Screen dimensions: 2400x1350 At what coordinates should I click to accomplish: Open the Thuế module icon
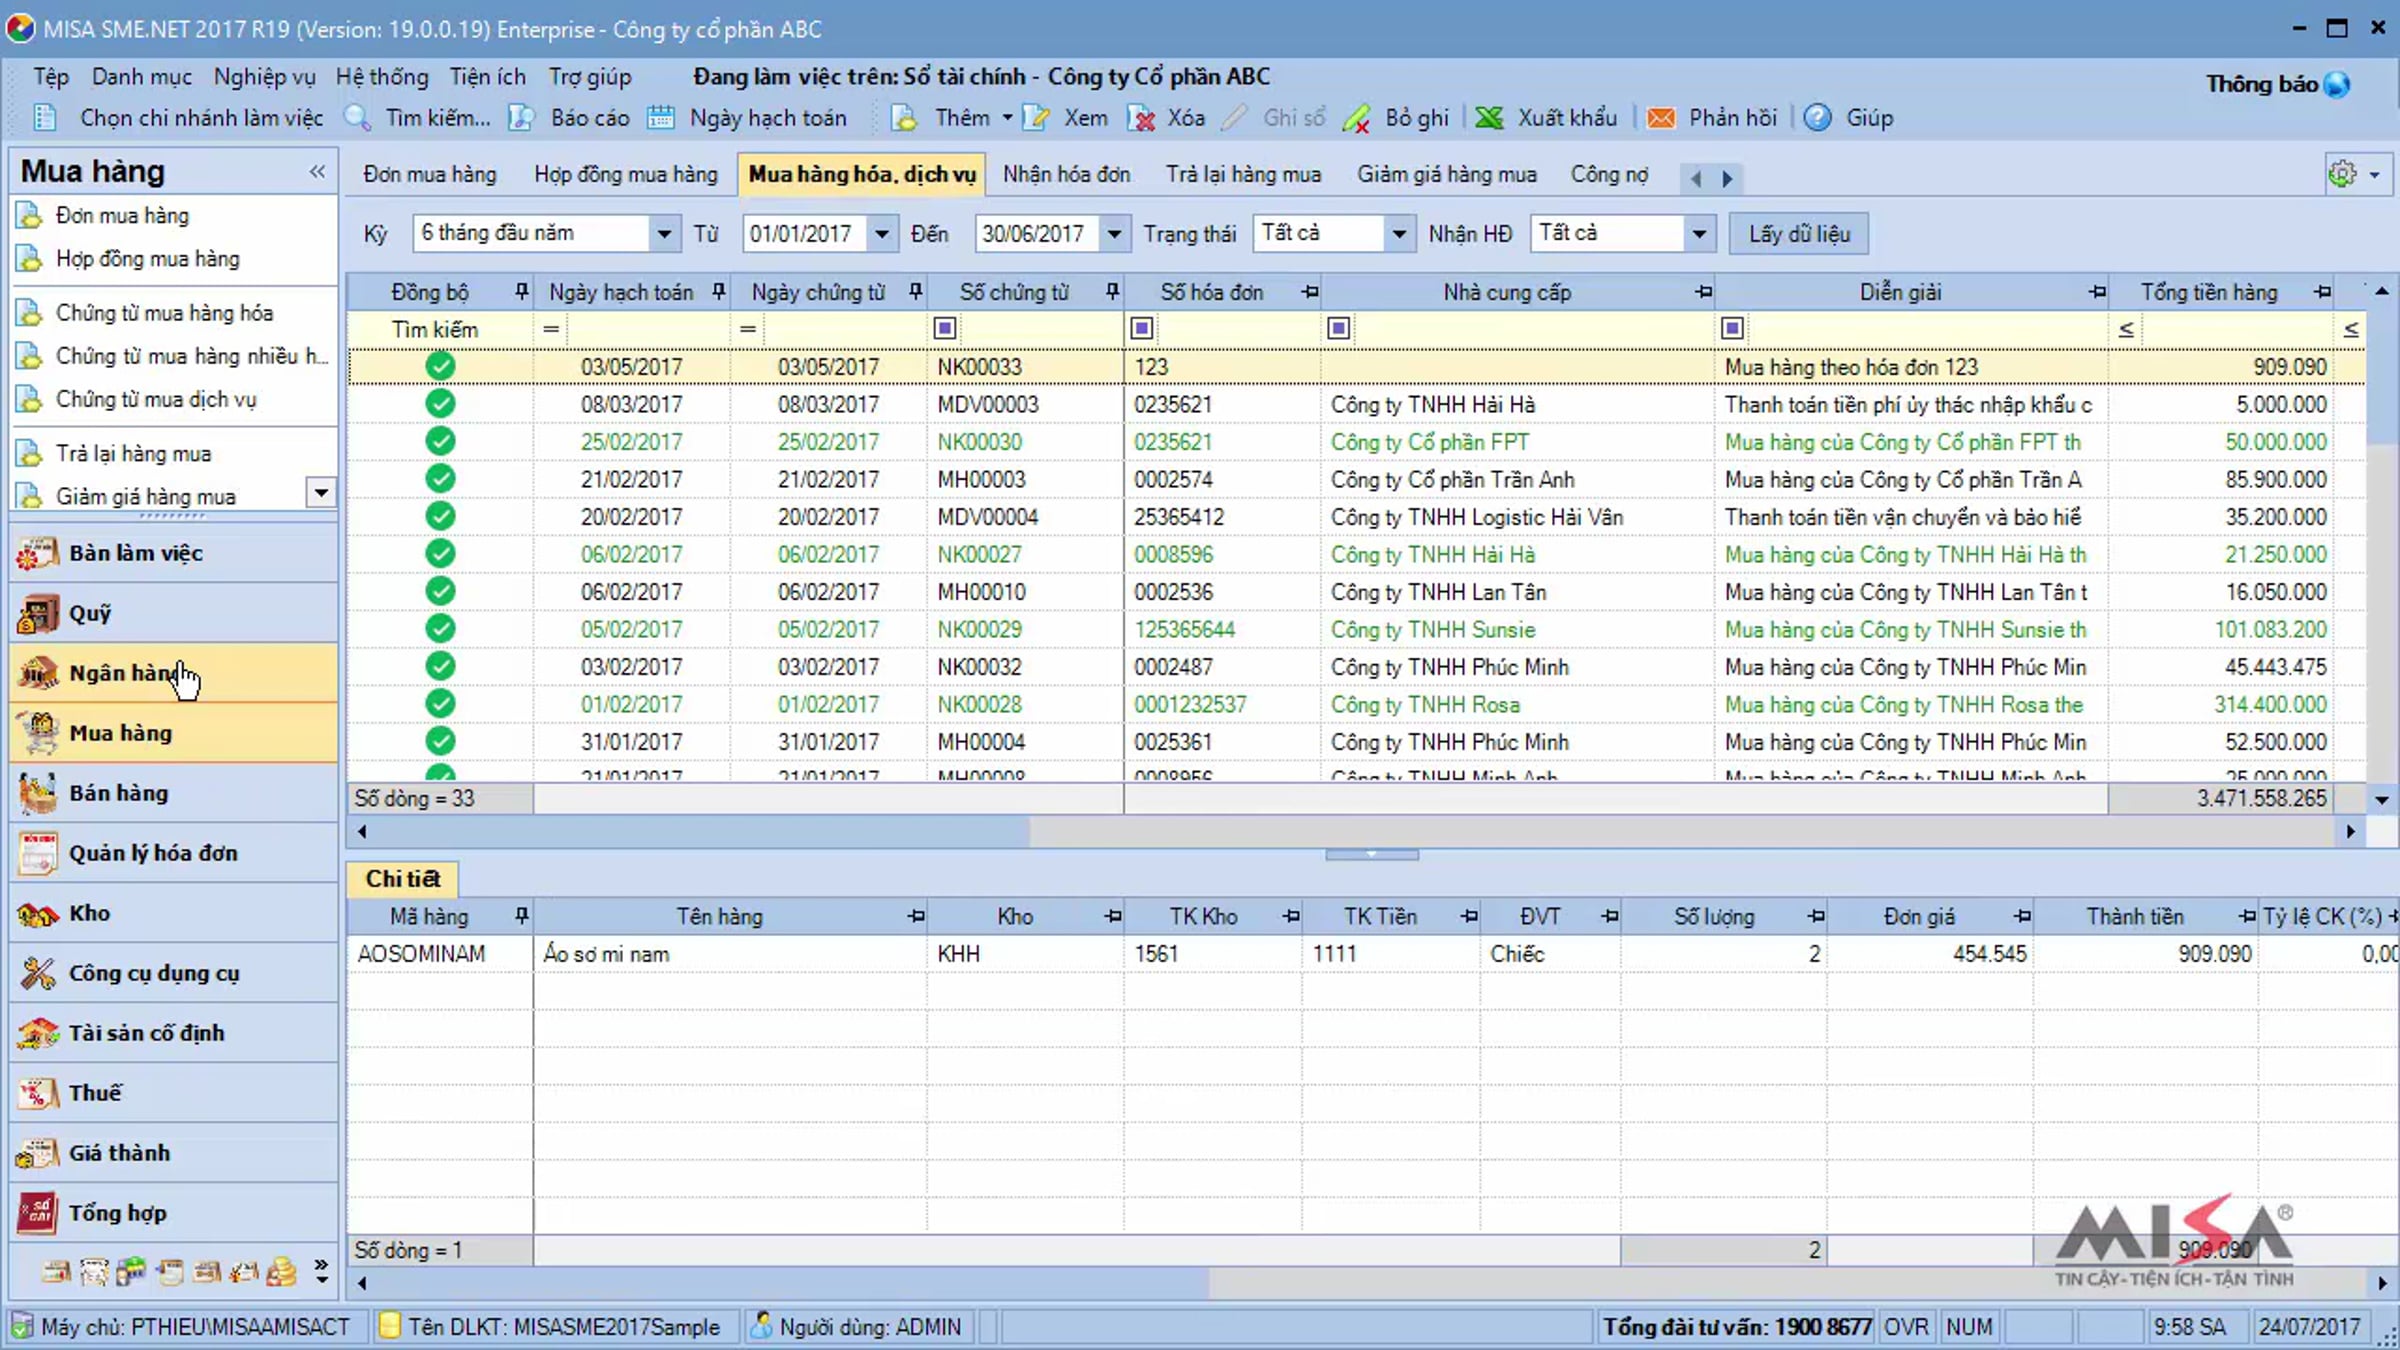(37, 1093)
